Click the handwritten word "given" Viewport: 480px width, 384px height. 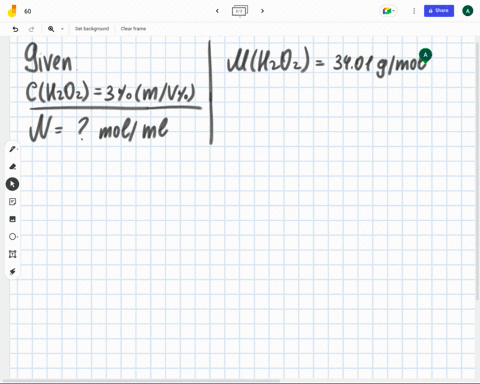[x=48, y=58]
